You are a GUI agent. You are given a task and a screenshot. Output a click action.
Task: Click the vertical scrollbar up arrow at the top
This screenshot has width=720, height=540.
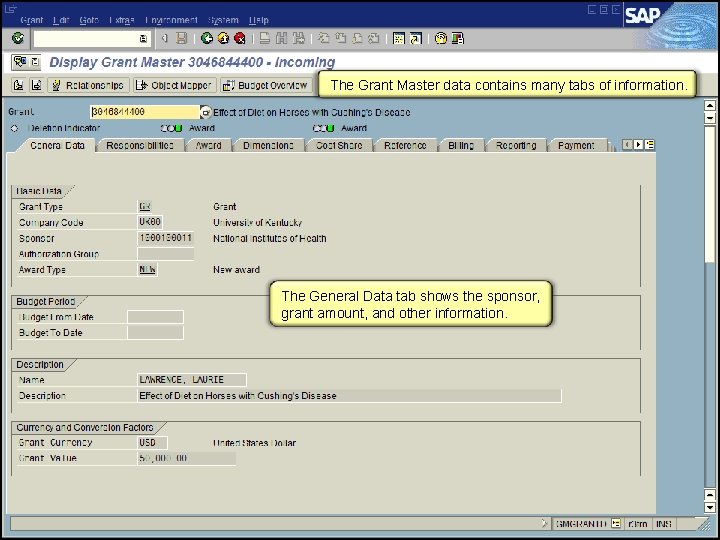(x=710, y=106)
